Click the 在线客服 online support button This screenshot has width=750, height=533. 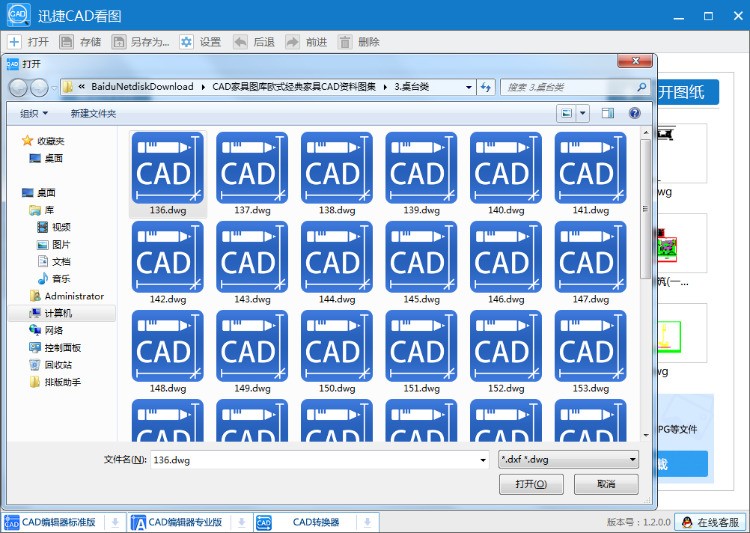point(711,522)
